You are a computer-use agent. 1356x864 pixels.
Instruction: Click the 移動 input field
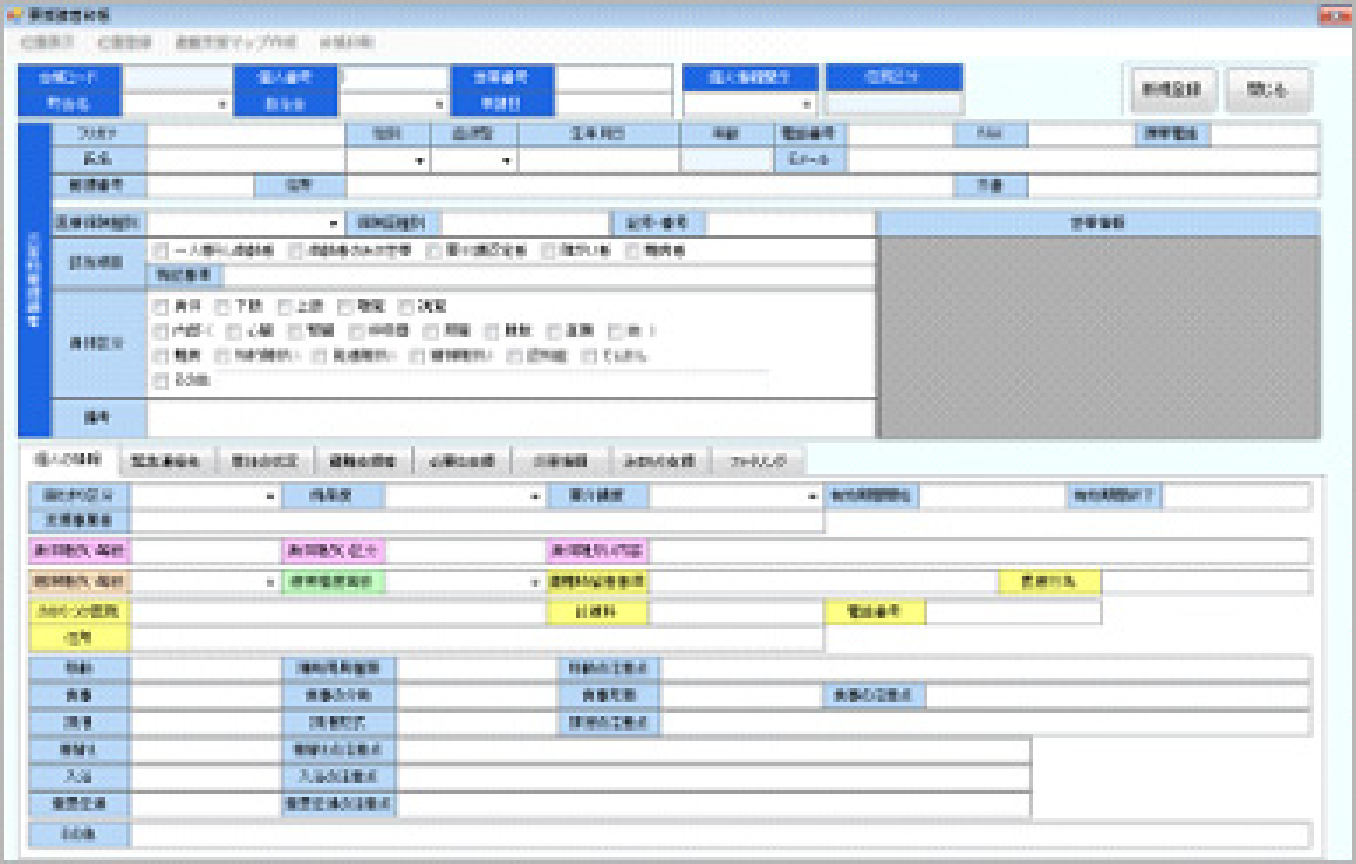click(x=205, y=668)
